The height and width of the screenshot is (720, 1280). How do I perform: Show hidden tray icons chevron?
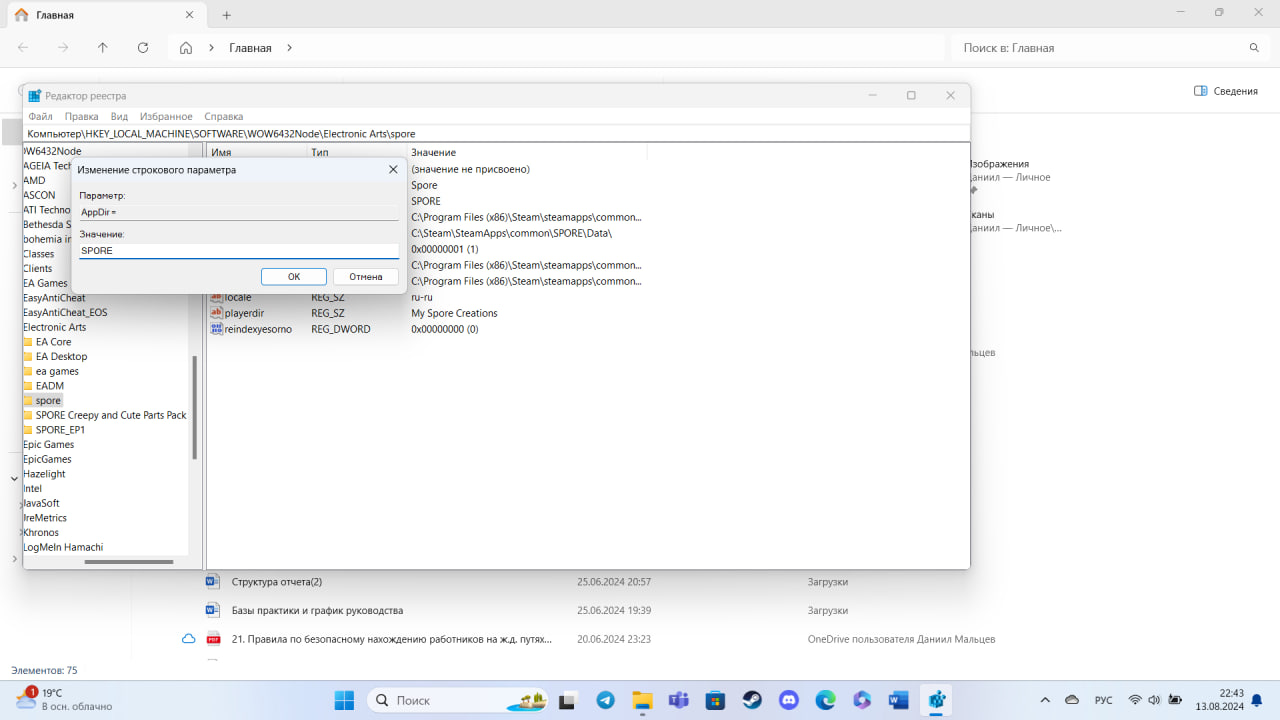(1045, 700)
